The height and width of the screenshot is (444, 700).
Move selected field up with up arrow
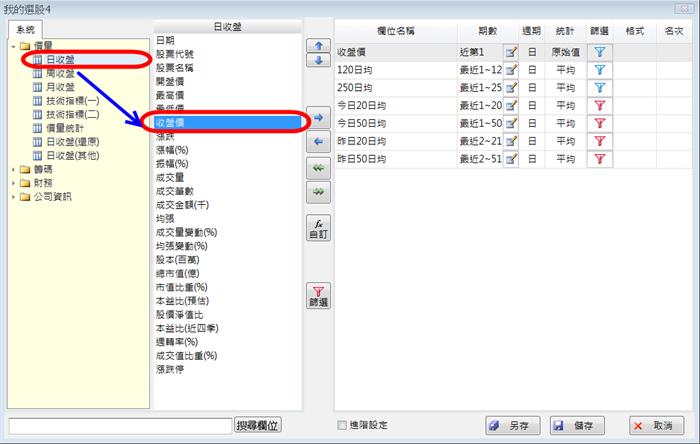click(318, 46)
